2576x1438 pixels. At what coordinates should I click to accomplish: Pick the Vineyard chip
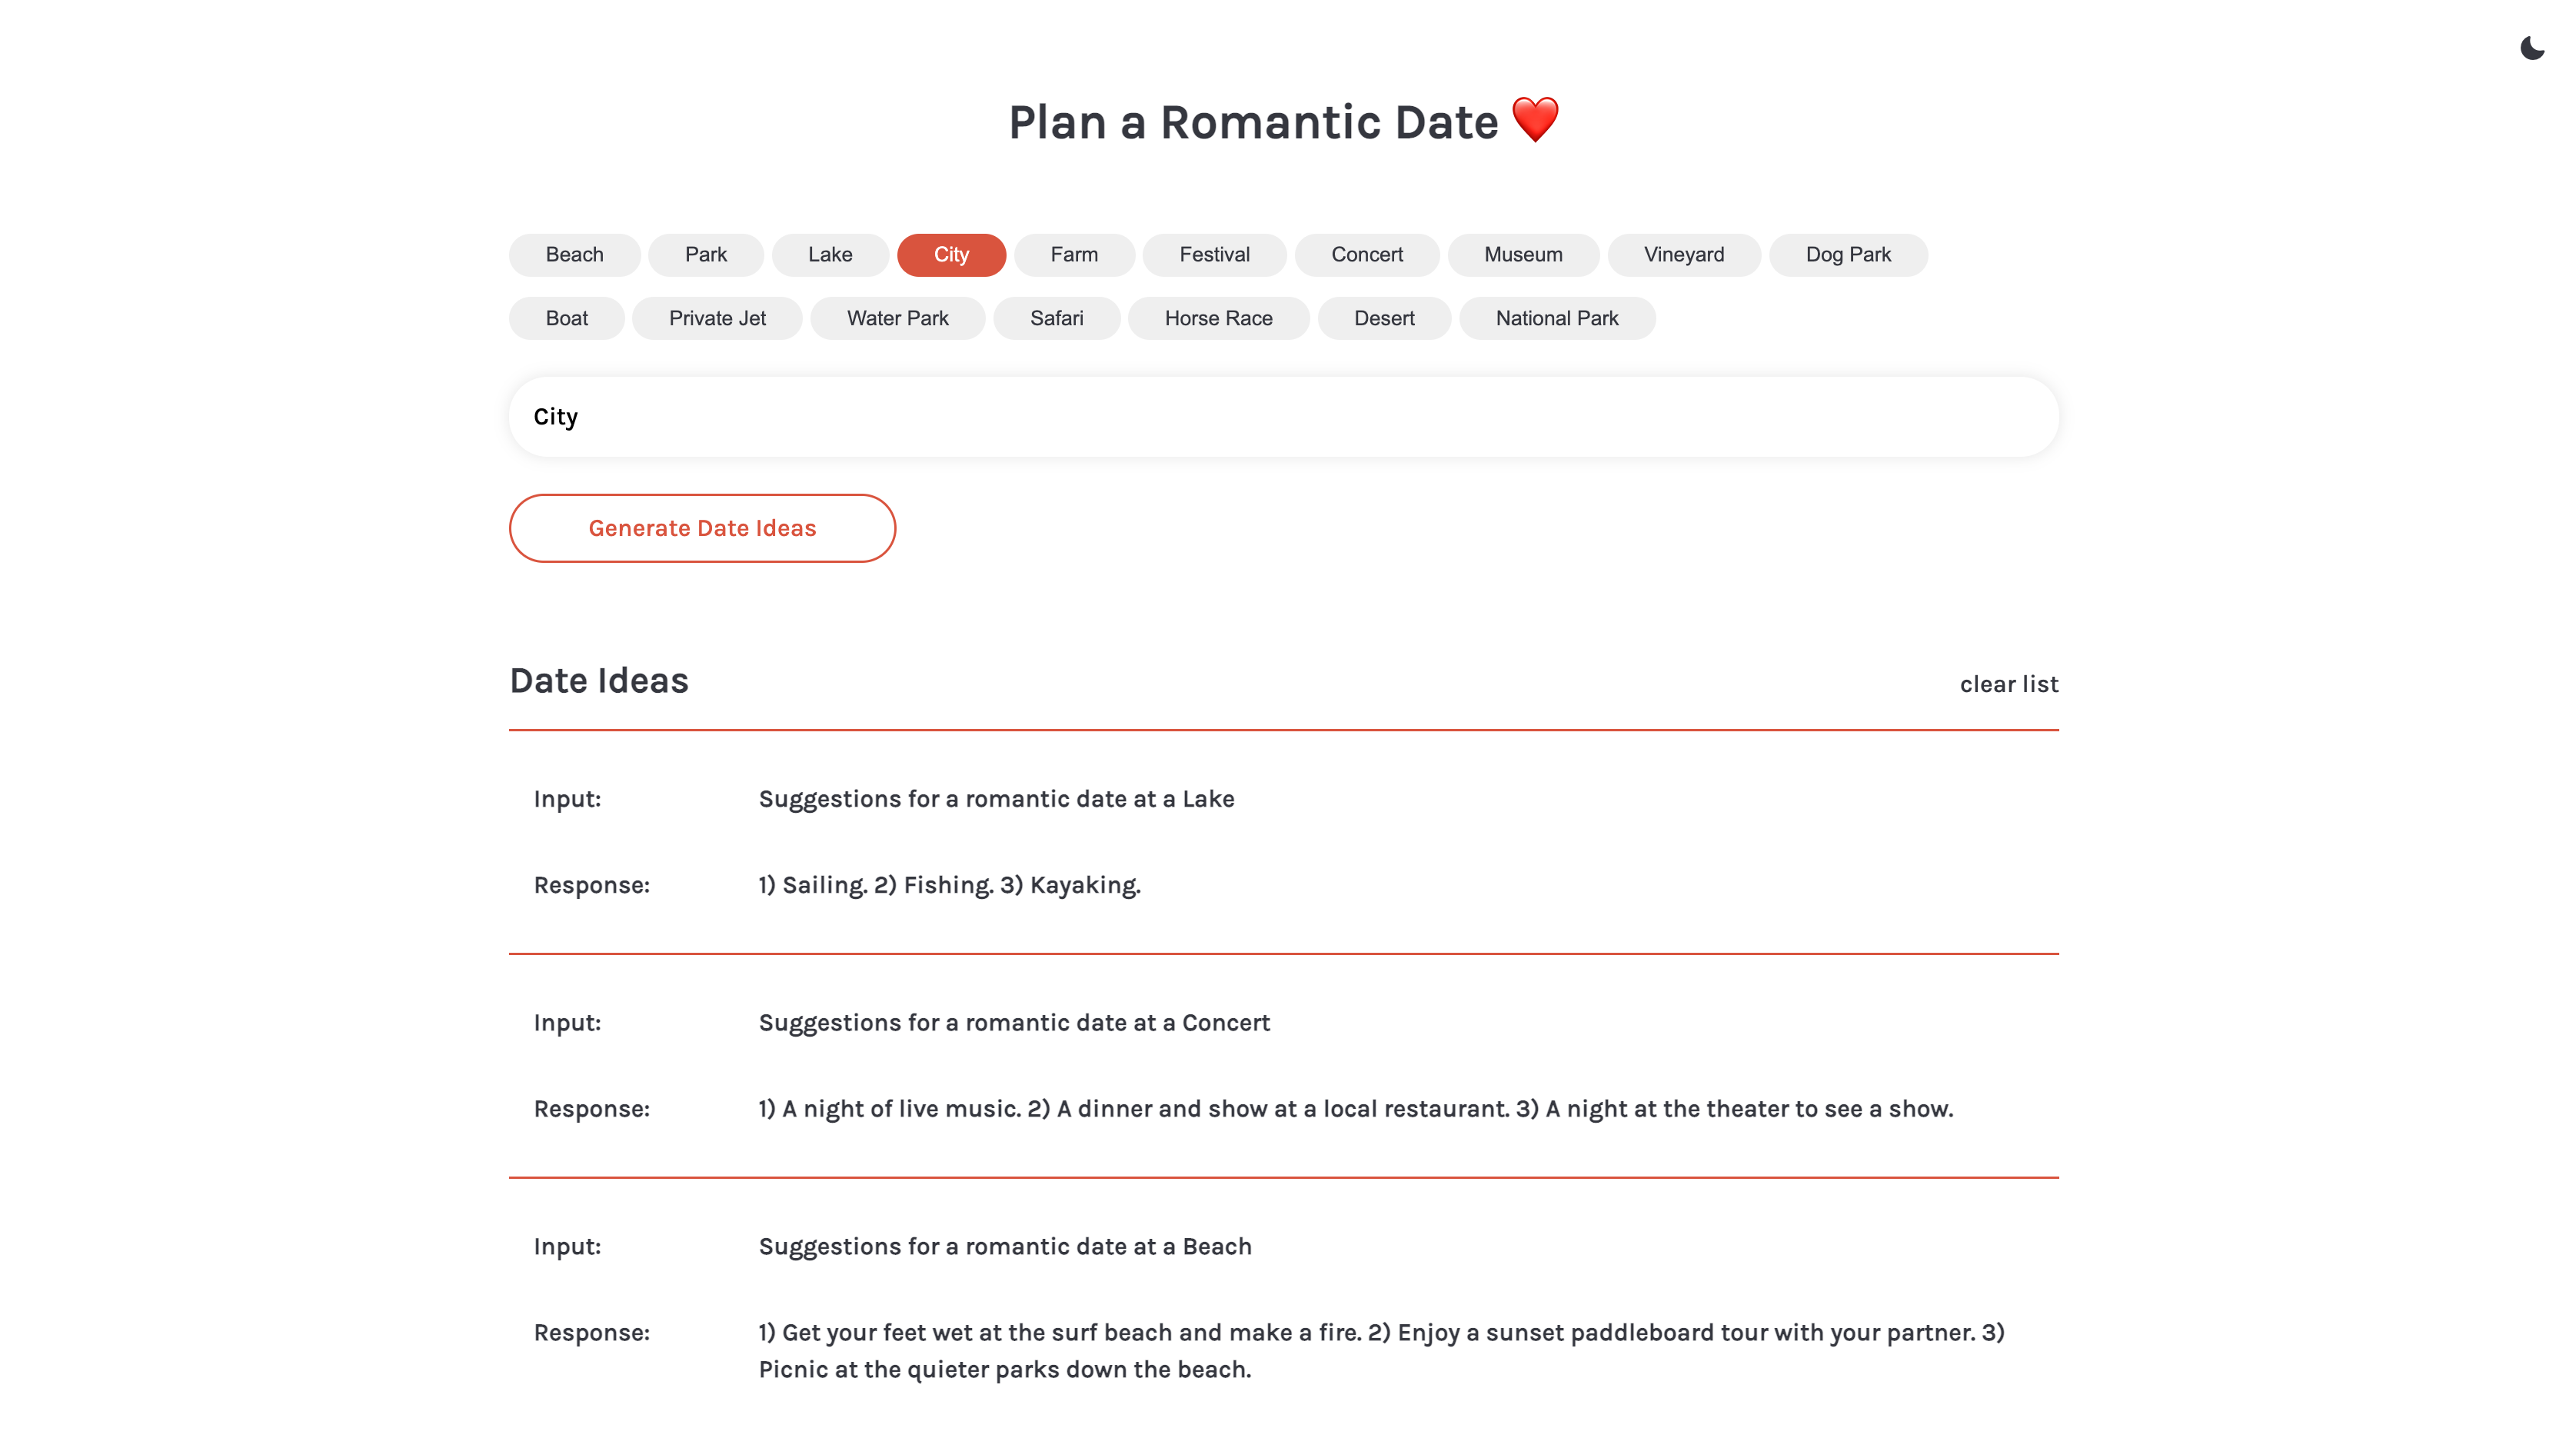[x=1683, y=255]
